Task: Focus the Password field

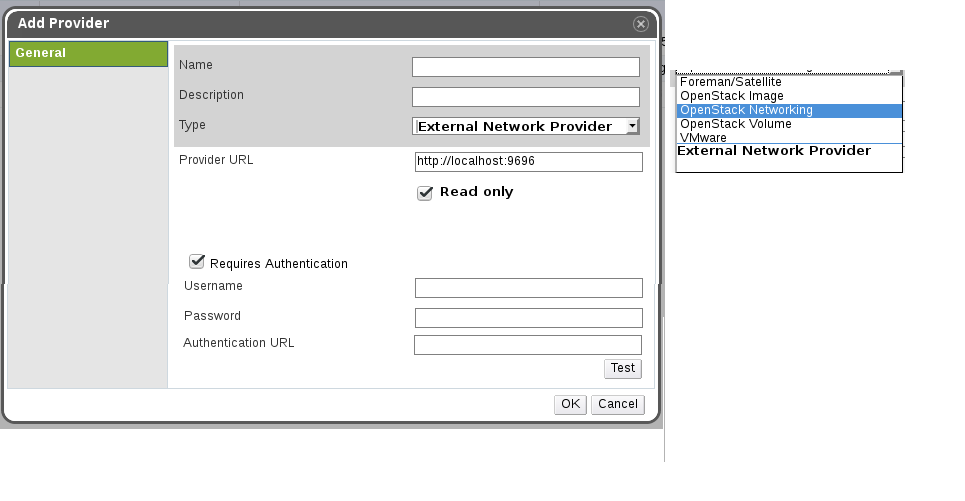Action: tap(528, 318)
